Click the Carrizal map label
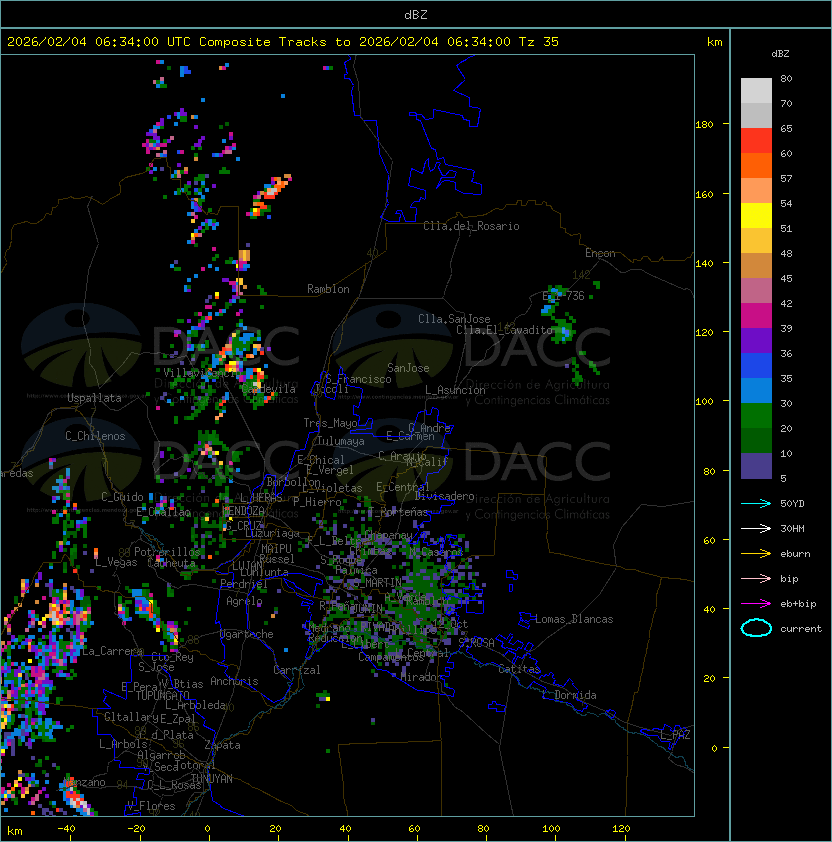Screen dimensions: 832x842 tap(296, 670)
